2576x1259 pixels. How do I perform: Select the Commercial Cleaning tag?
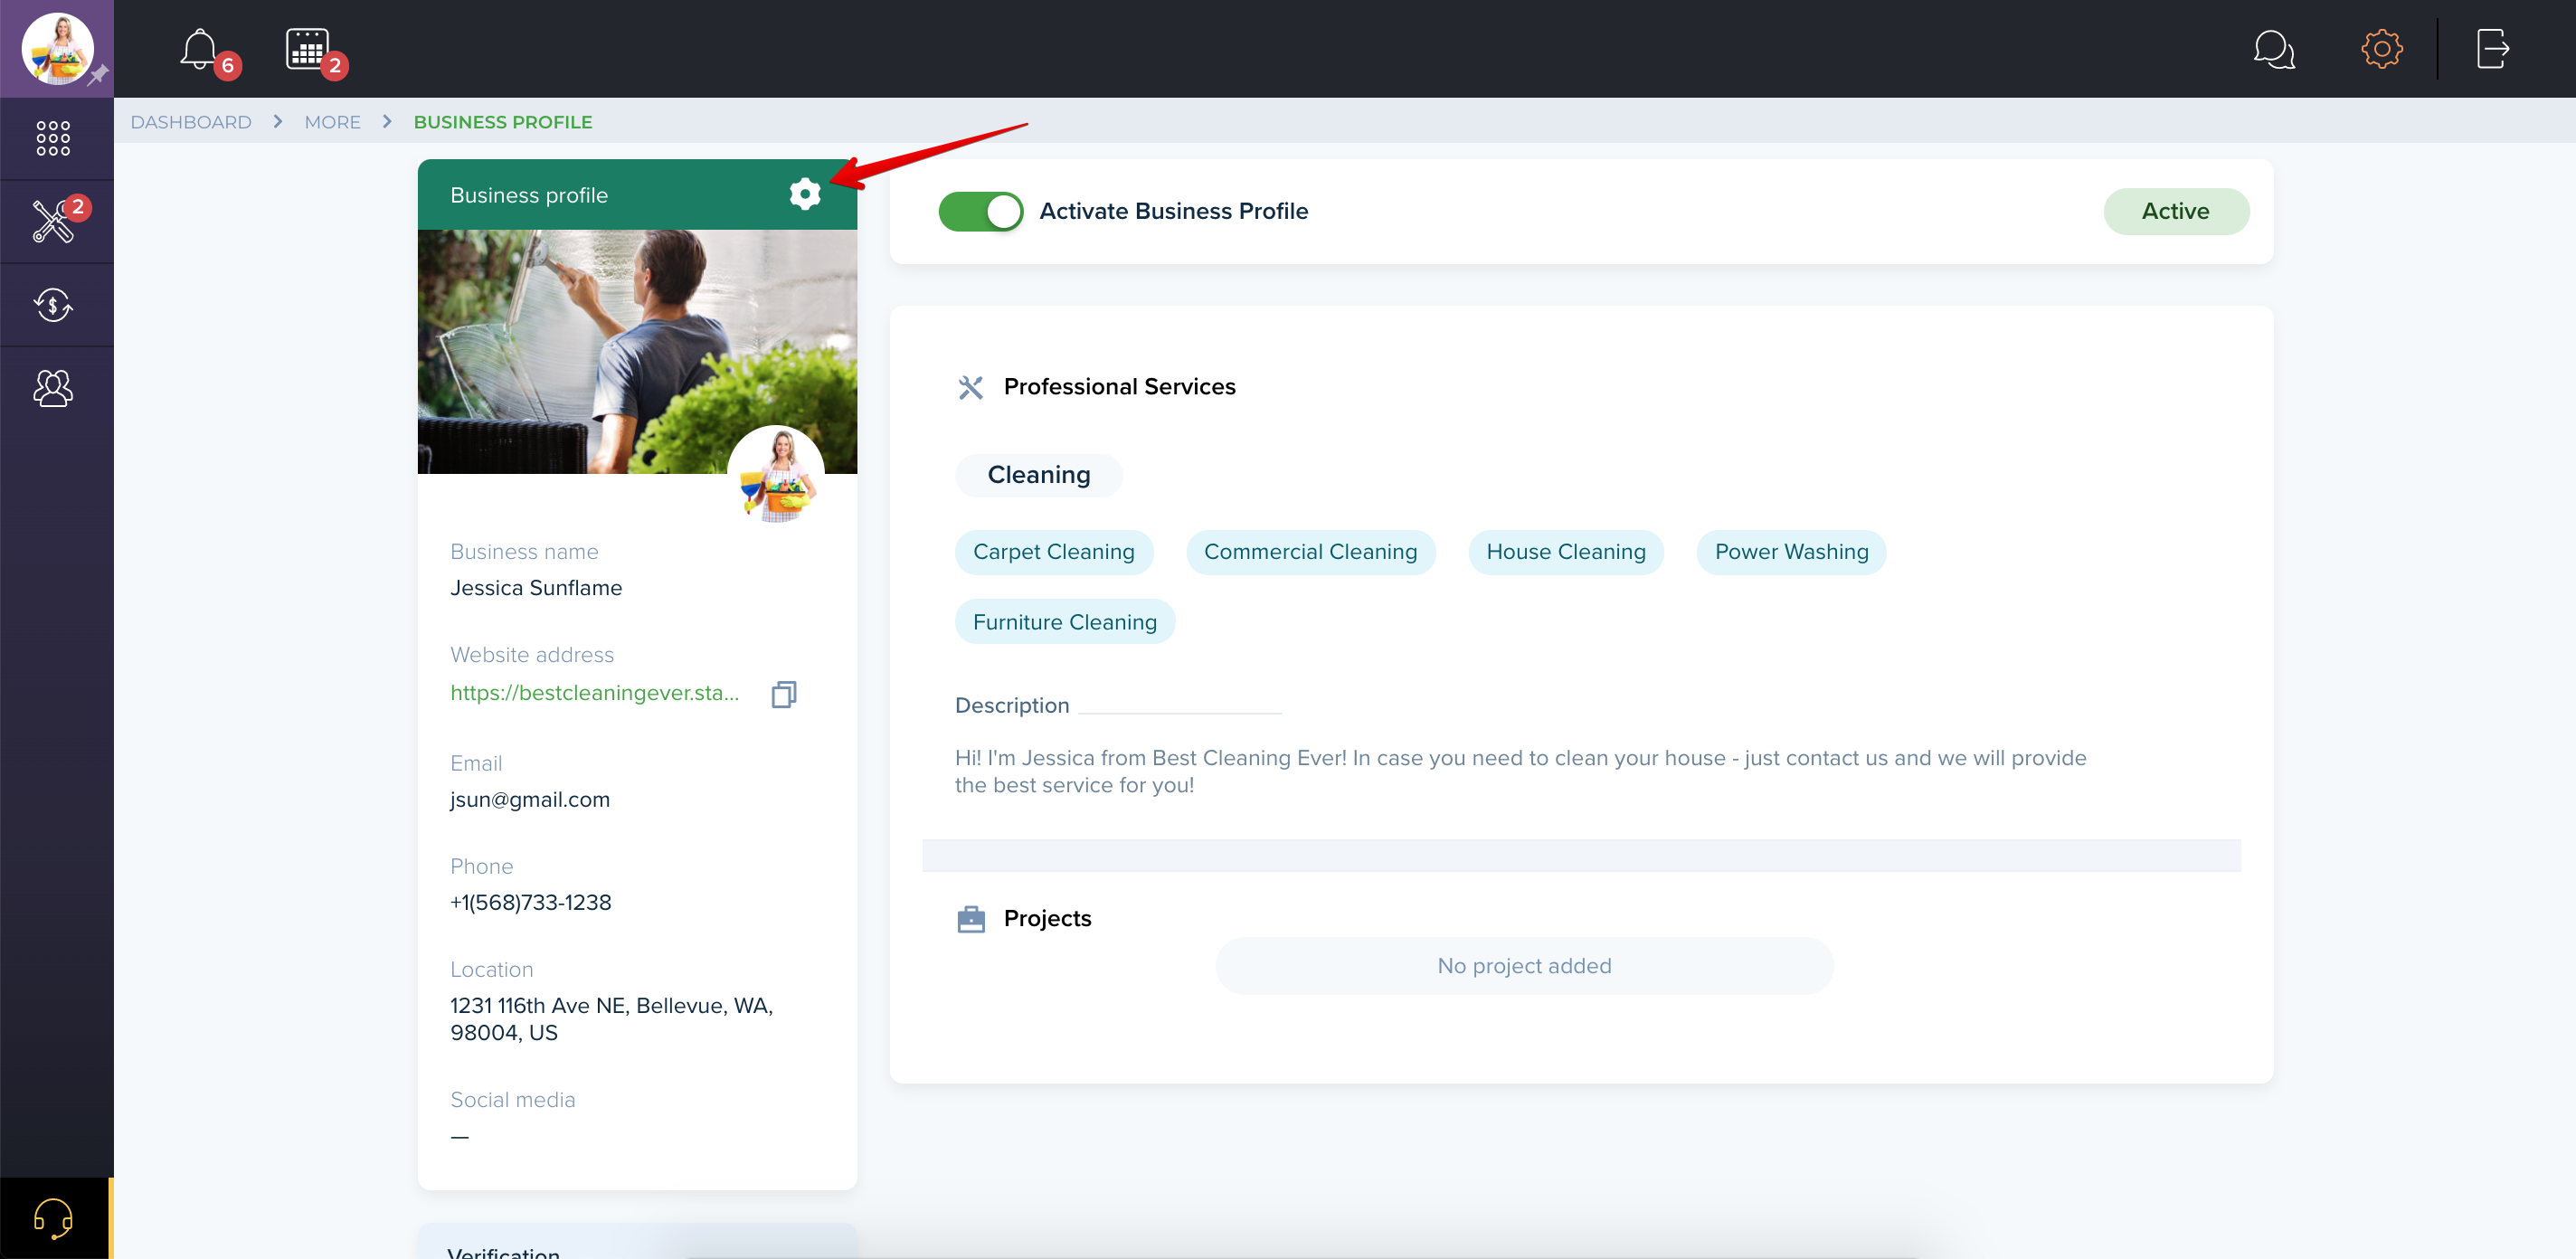coord(1310,552)
